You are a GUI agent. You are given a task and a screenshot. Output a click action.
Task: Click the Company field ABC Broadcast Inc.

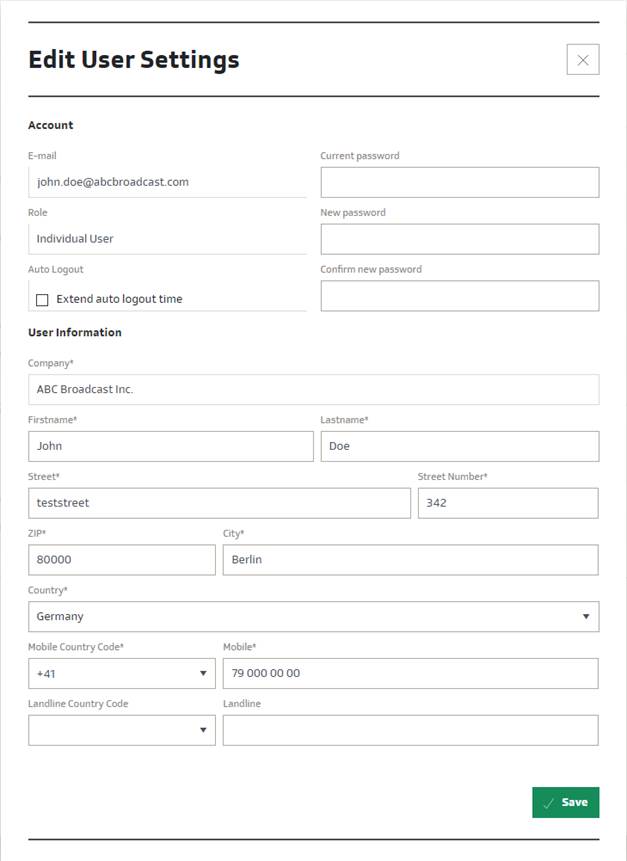(313, 389)
